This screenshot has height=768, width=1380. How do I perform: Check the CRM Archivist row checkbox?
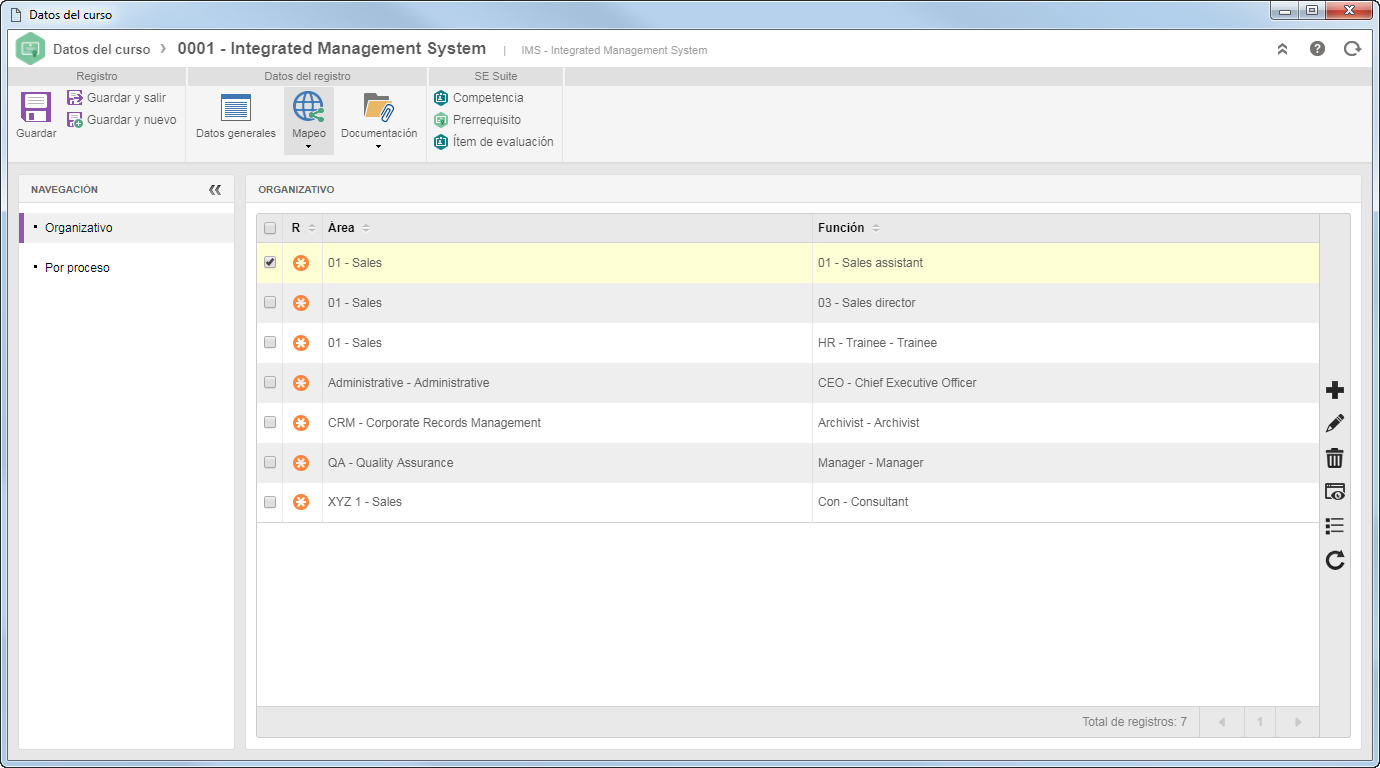270,422
